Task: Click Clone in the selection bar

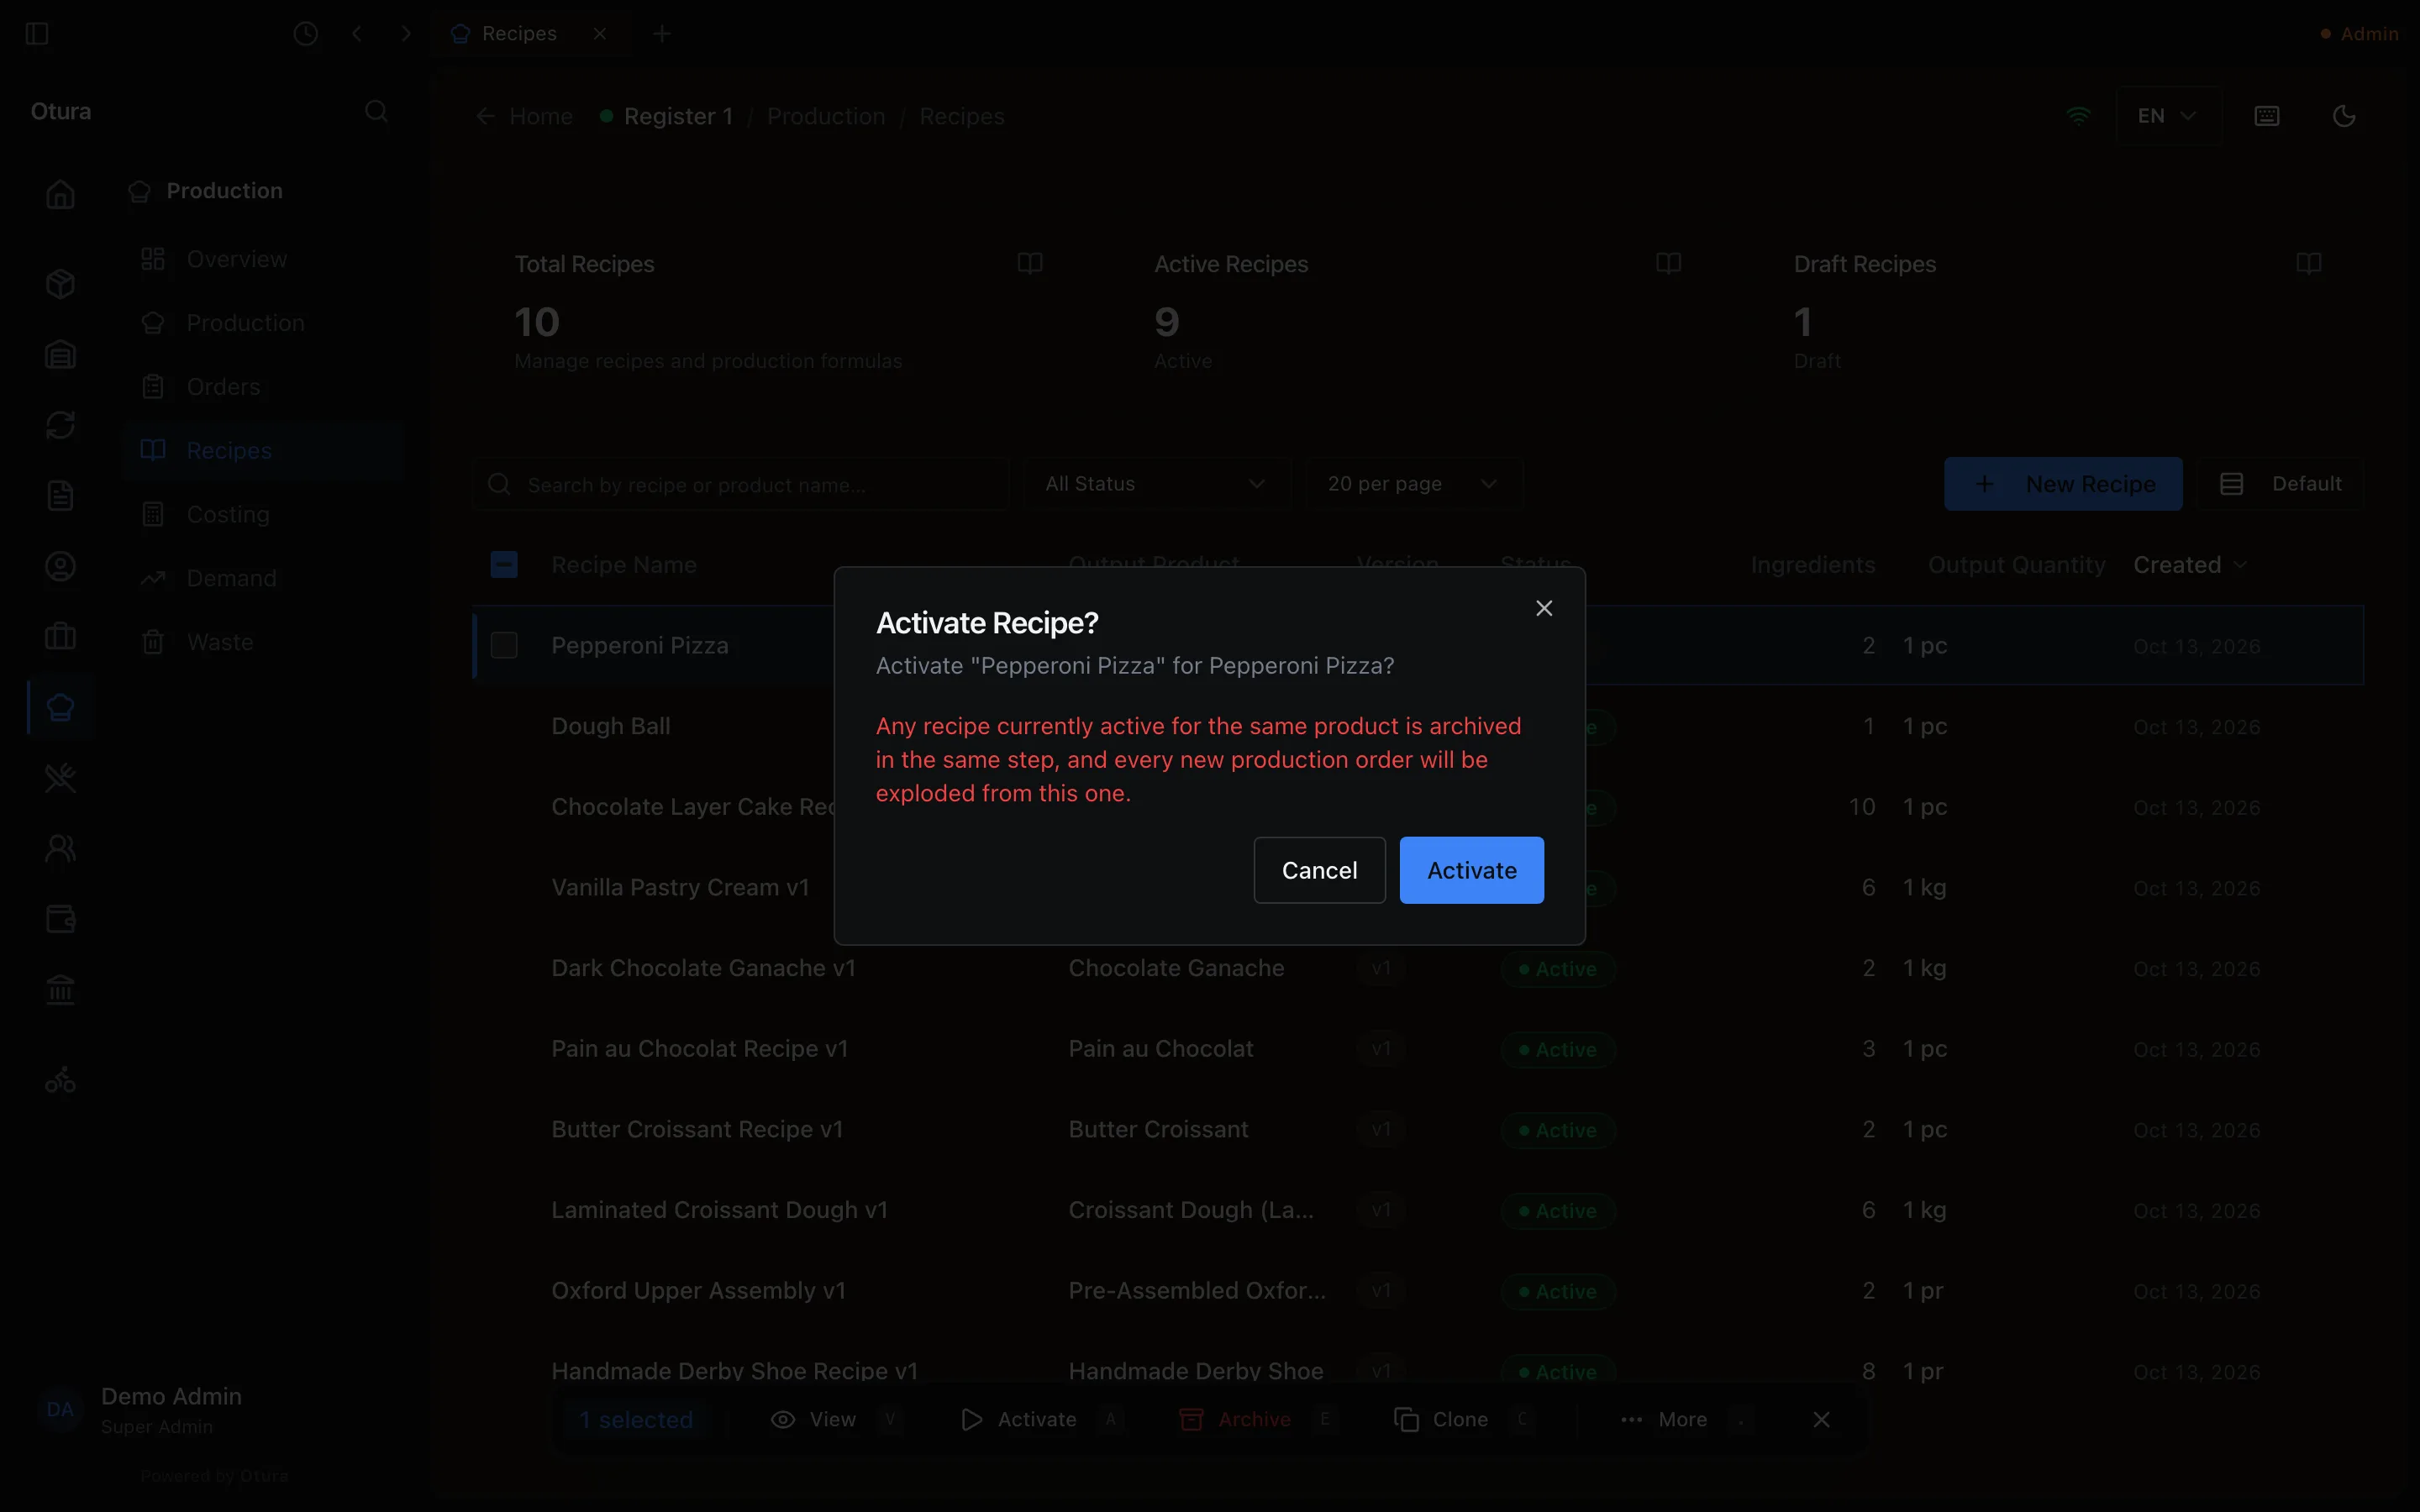Action: click(x=1464, y=1419)
